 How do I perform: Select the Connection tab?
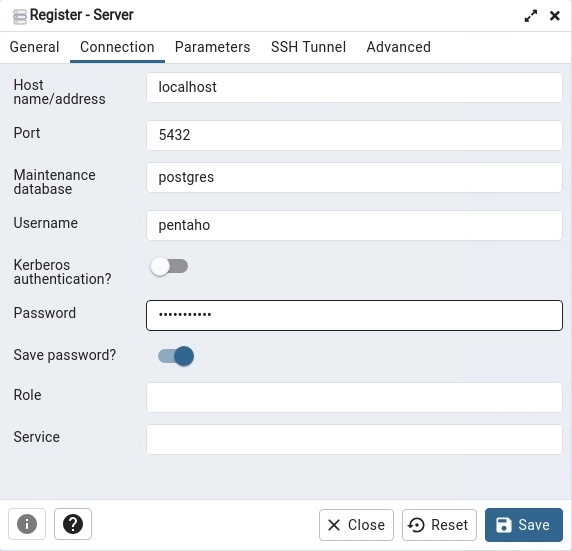pyautogui.click(x=117, y=47)
